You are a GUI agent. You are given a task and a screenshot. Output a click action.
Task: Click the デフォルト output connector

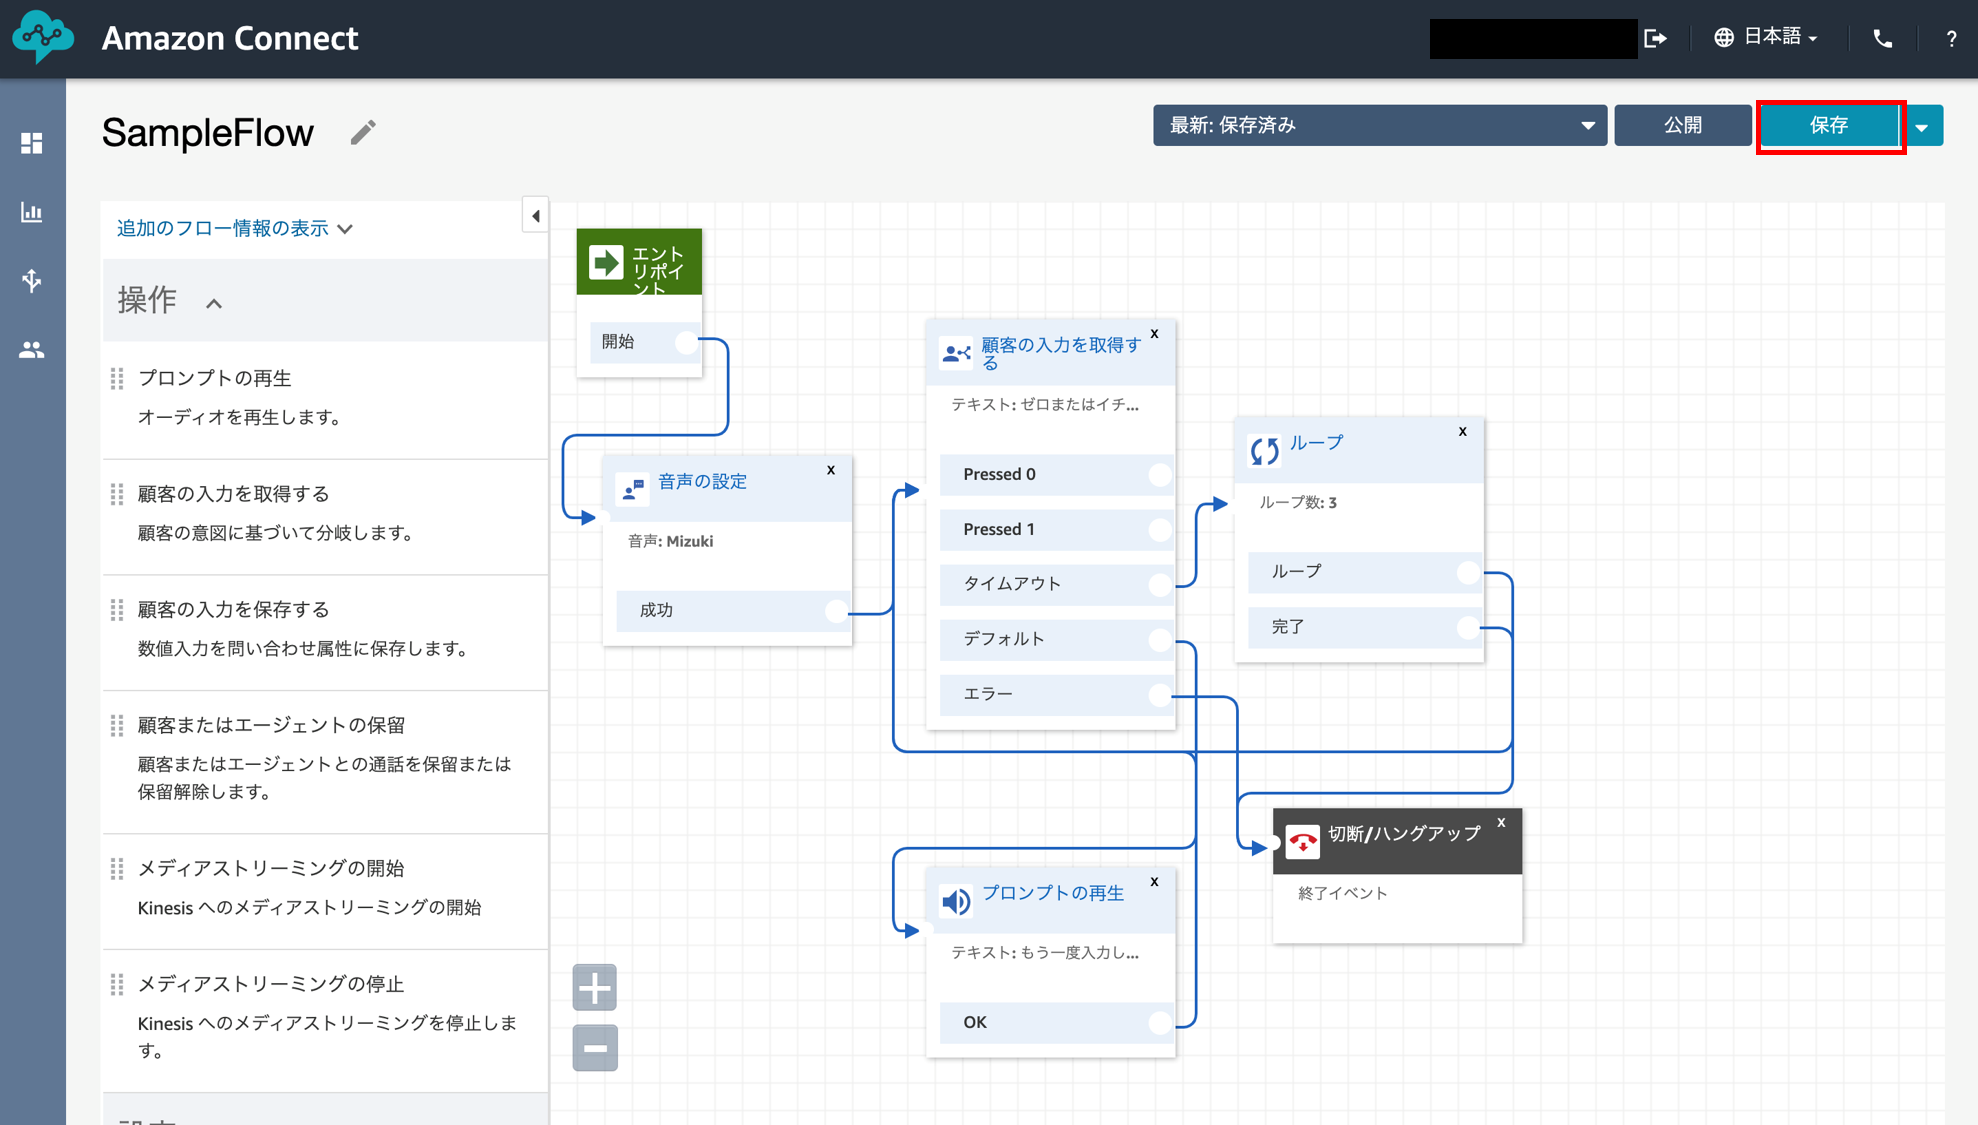(x=1159, y=640)
